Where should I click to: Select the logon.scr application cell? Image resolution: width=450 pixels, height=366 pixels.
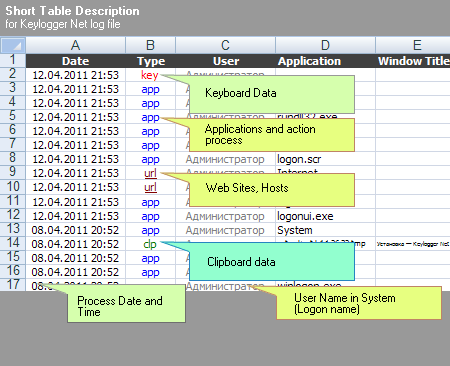coord(326,159)
